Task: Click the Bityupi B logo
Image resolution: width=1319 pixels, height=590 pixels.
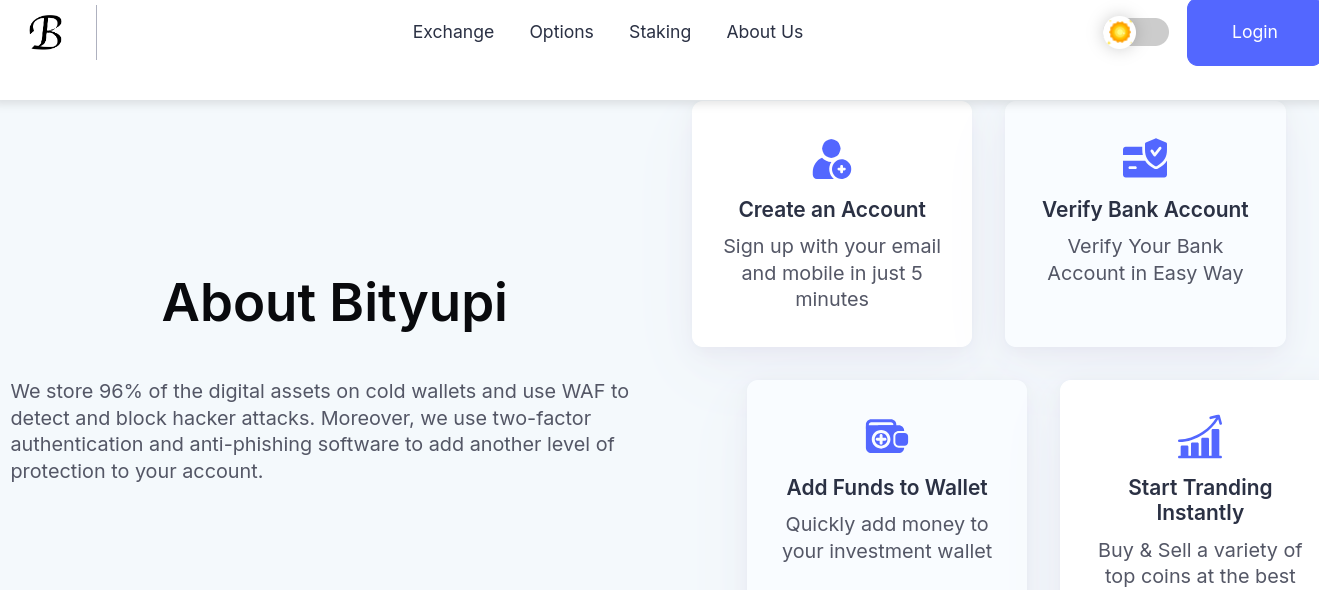Action: pos(46,33)
